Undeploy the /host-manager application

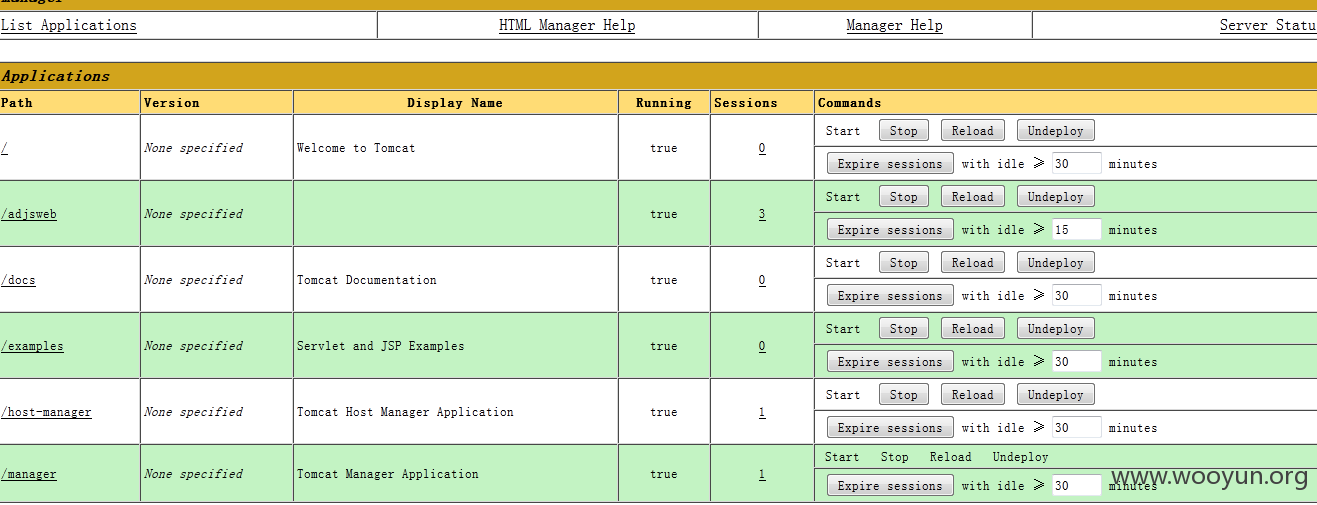pyautogui.click(x=1055, y=395)
